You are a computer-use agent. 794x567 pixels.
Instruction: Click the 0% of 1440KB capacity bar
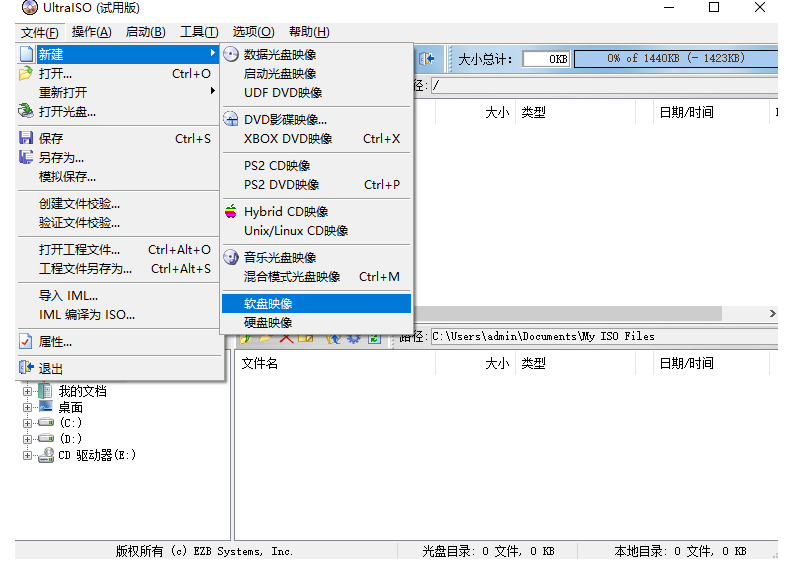[676, 59]
